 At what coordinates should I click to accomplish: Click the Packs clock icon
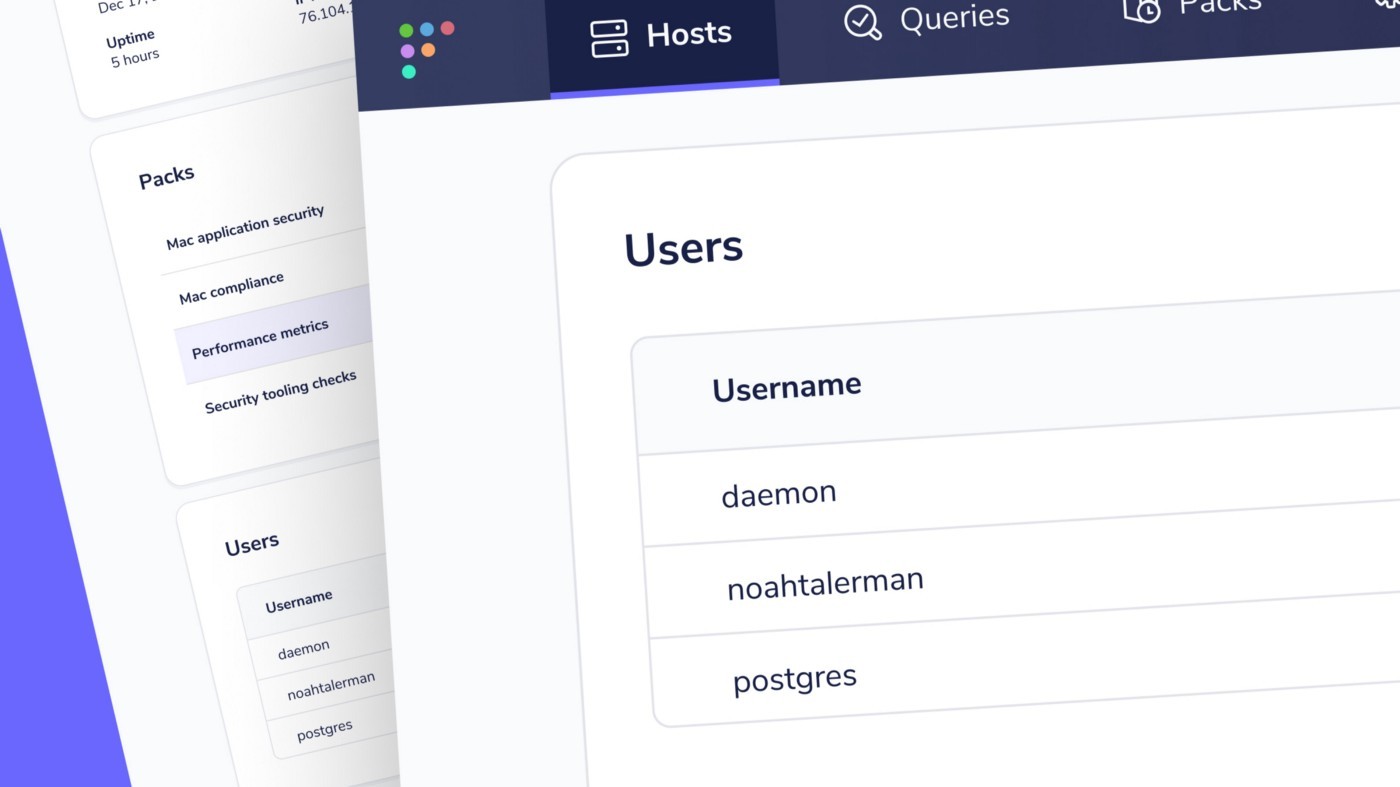click(x=1141, y=9)
